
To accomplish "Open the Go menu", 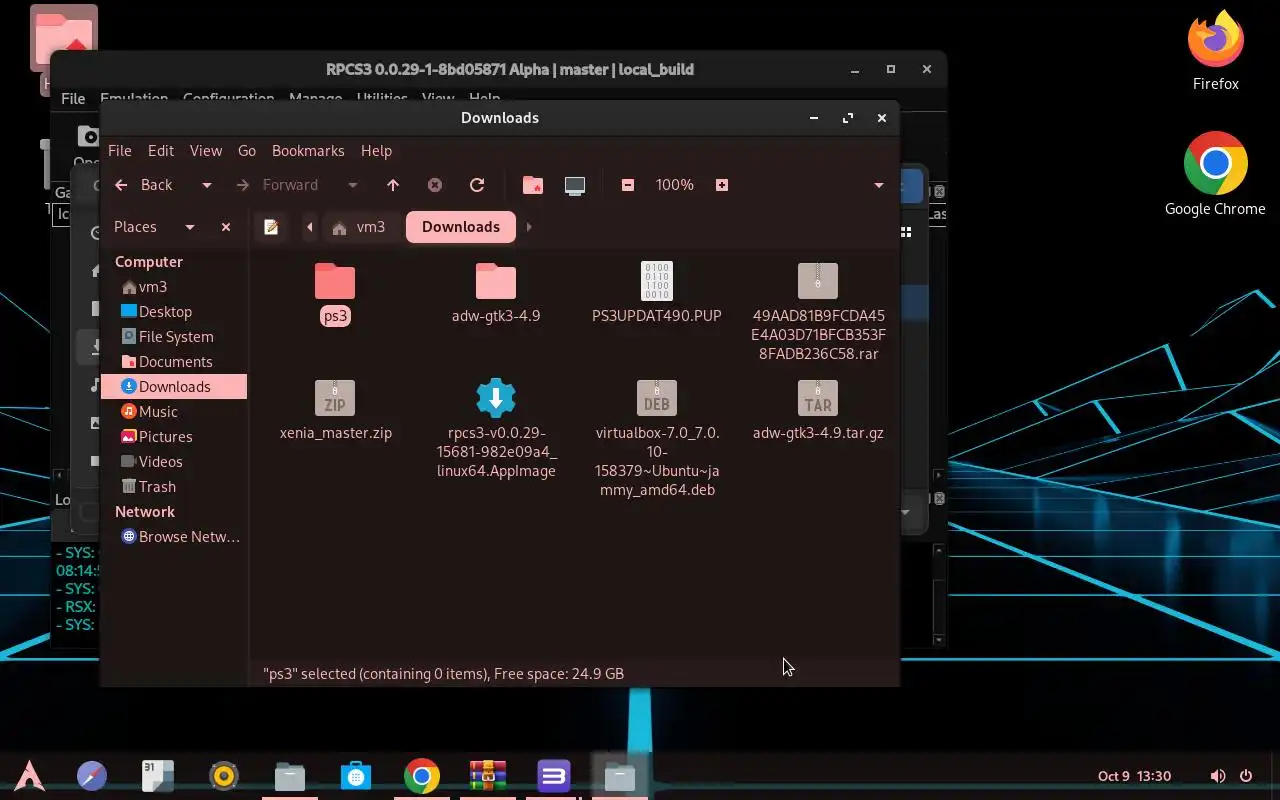I will click(247, 151).
